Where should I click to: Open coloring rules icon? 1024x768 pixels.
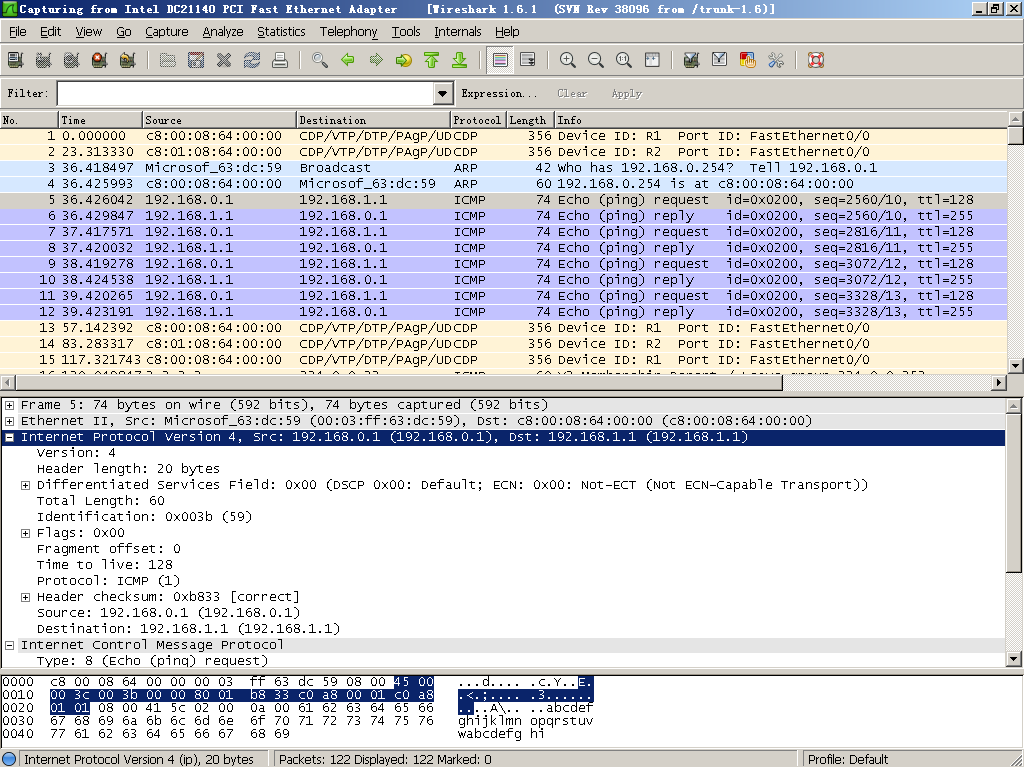(748, 61)
